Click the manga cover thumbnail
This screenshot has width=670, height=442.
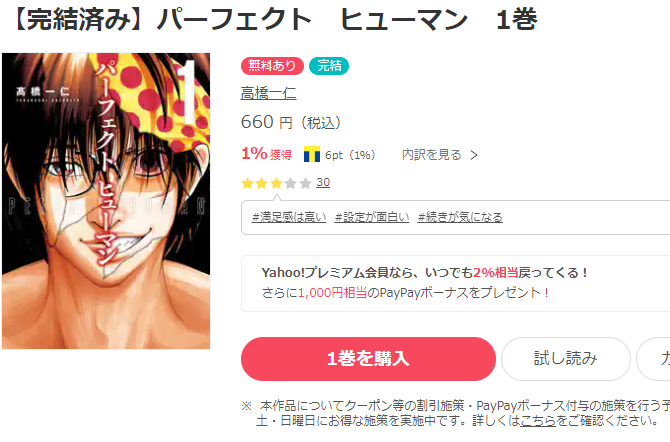tap(106, 201)
